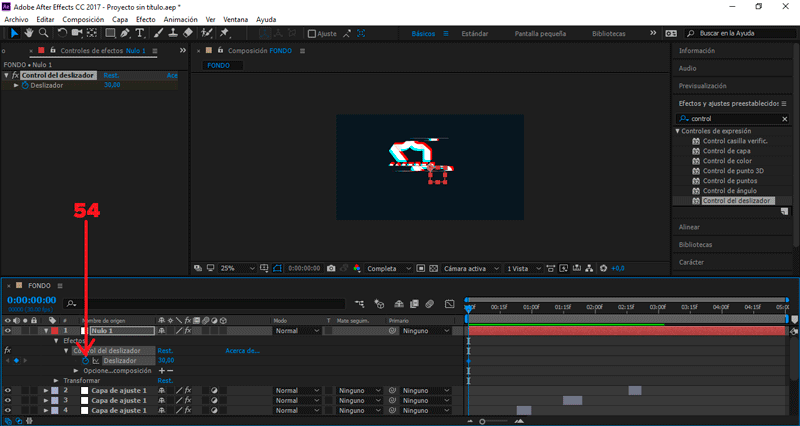Open the 1 Vista layout dropdown
The height and width of the screenshot is (426, 800).
pos(523,268)
